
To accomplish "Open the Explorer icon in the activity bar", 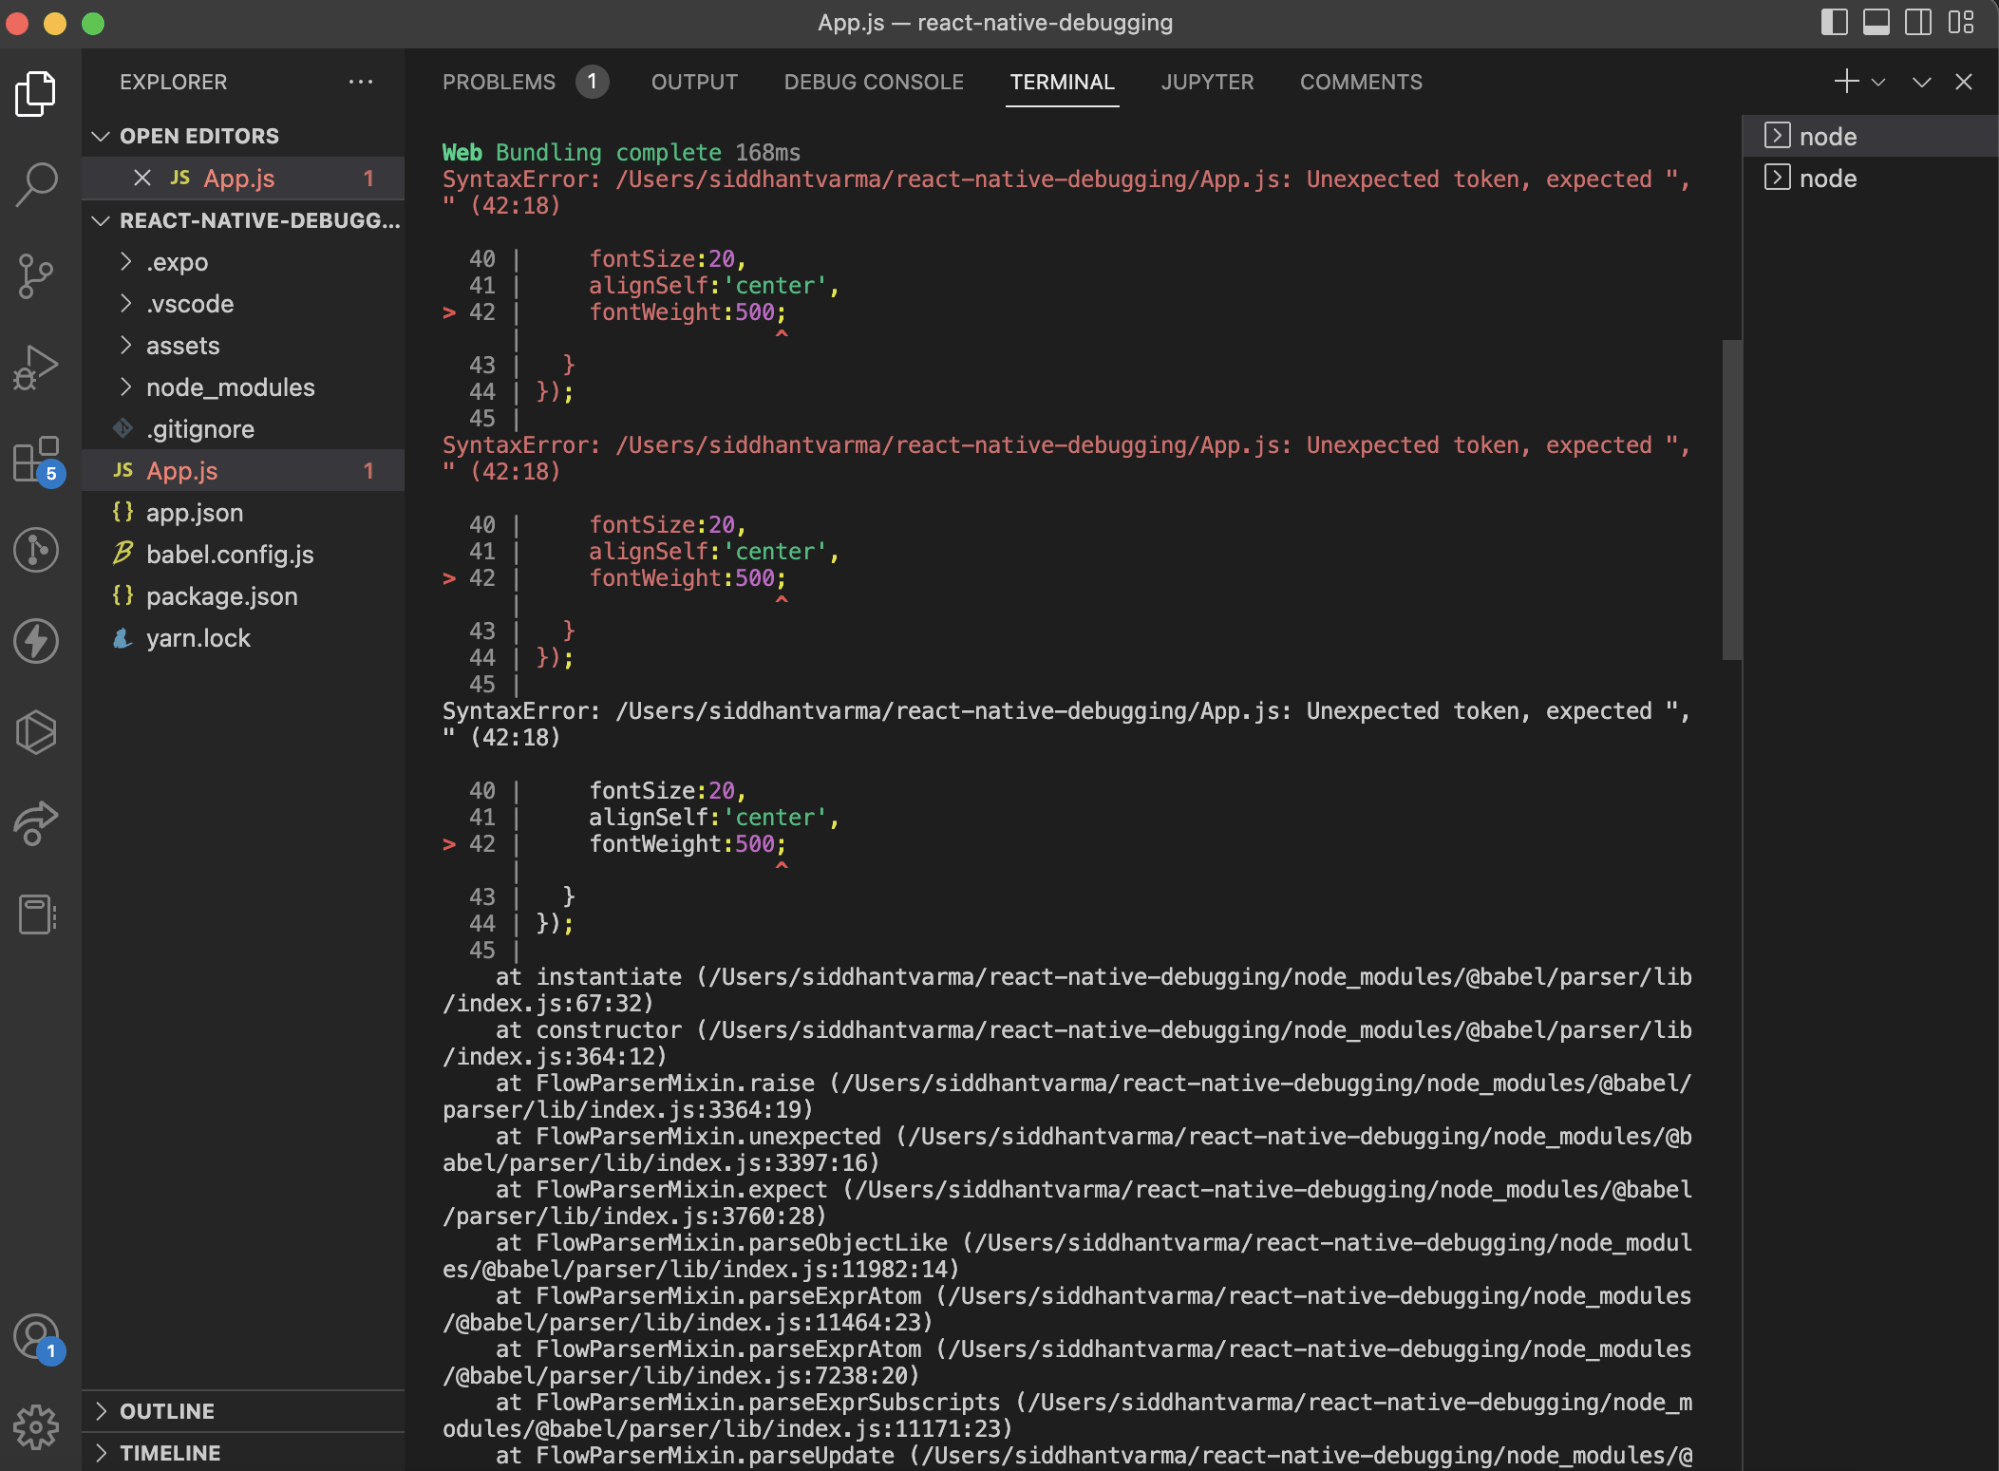I will coord(36,92).
